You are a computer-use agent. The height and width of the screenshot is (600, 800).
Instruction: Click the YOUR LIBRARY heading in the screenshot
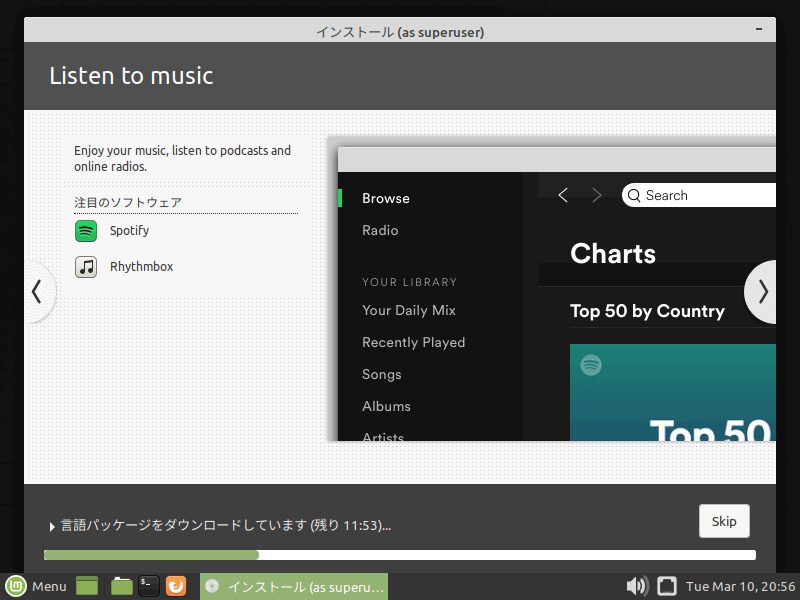(409, 282)
